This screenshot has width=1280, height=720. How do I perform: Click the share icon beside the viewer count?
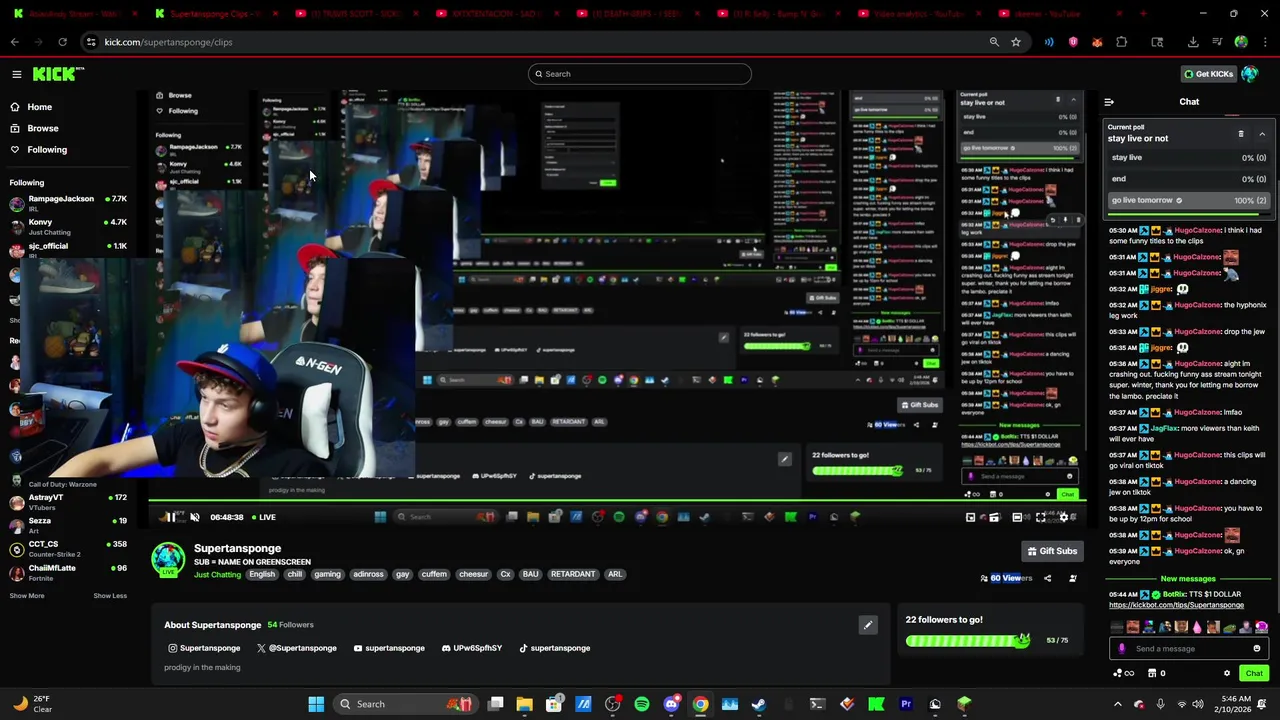[1048, 578]
